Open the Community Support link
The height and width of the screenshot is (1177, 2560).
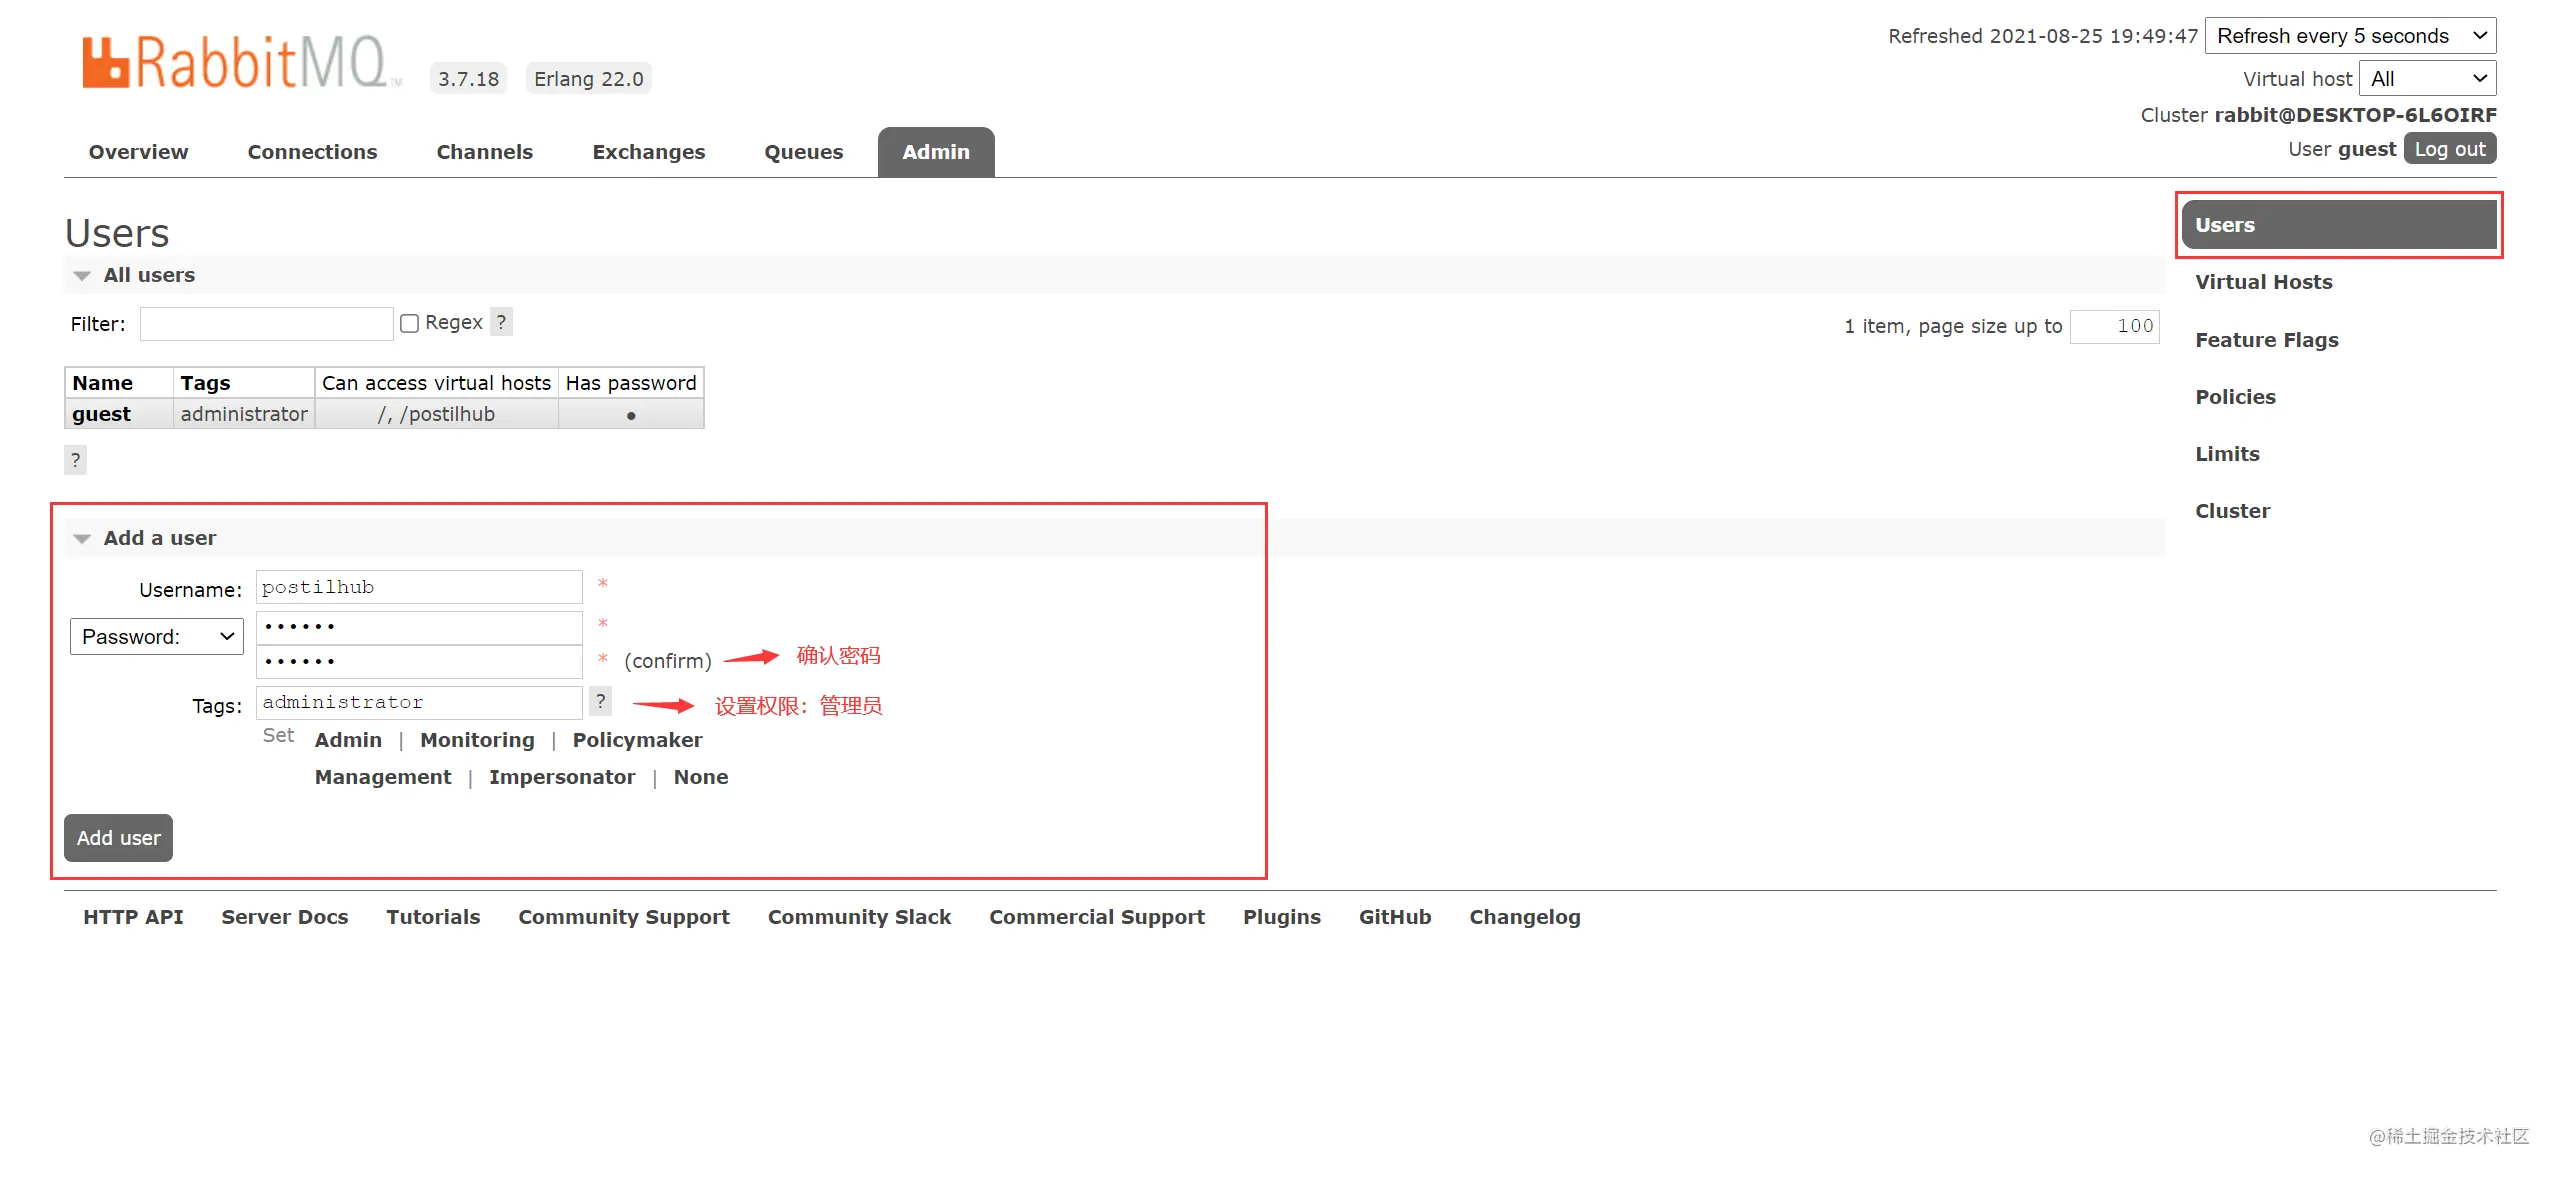(x=623, y=917)
